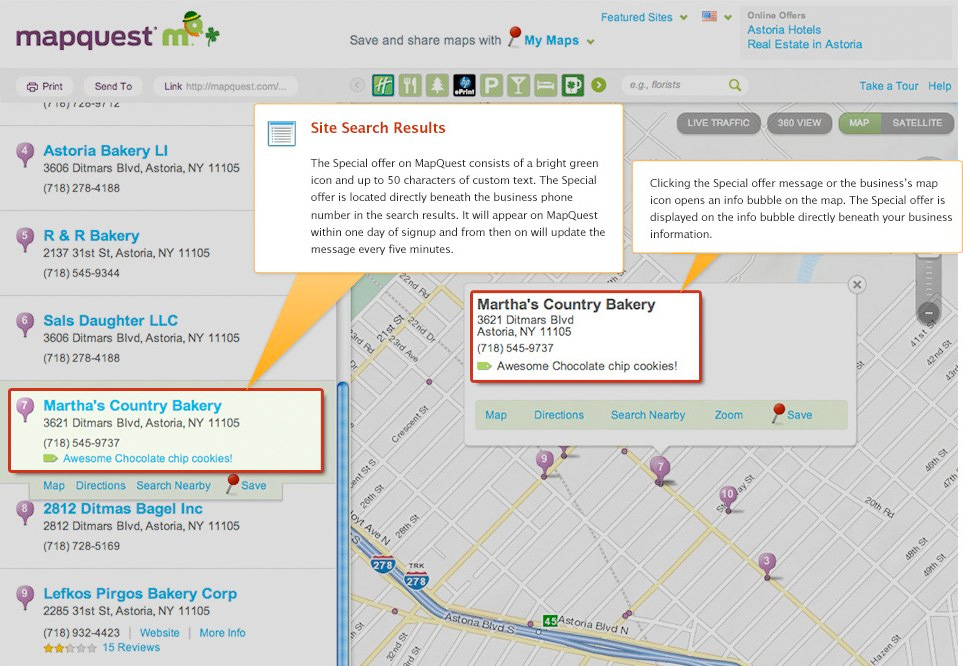The image size is (964, 666).
Task: Click the map zoom level slider
Action: pos(929,278)
